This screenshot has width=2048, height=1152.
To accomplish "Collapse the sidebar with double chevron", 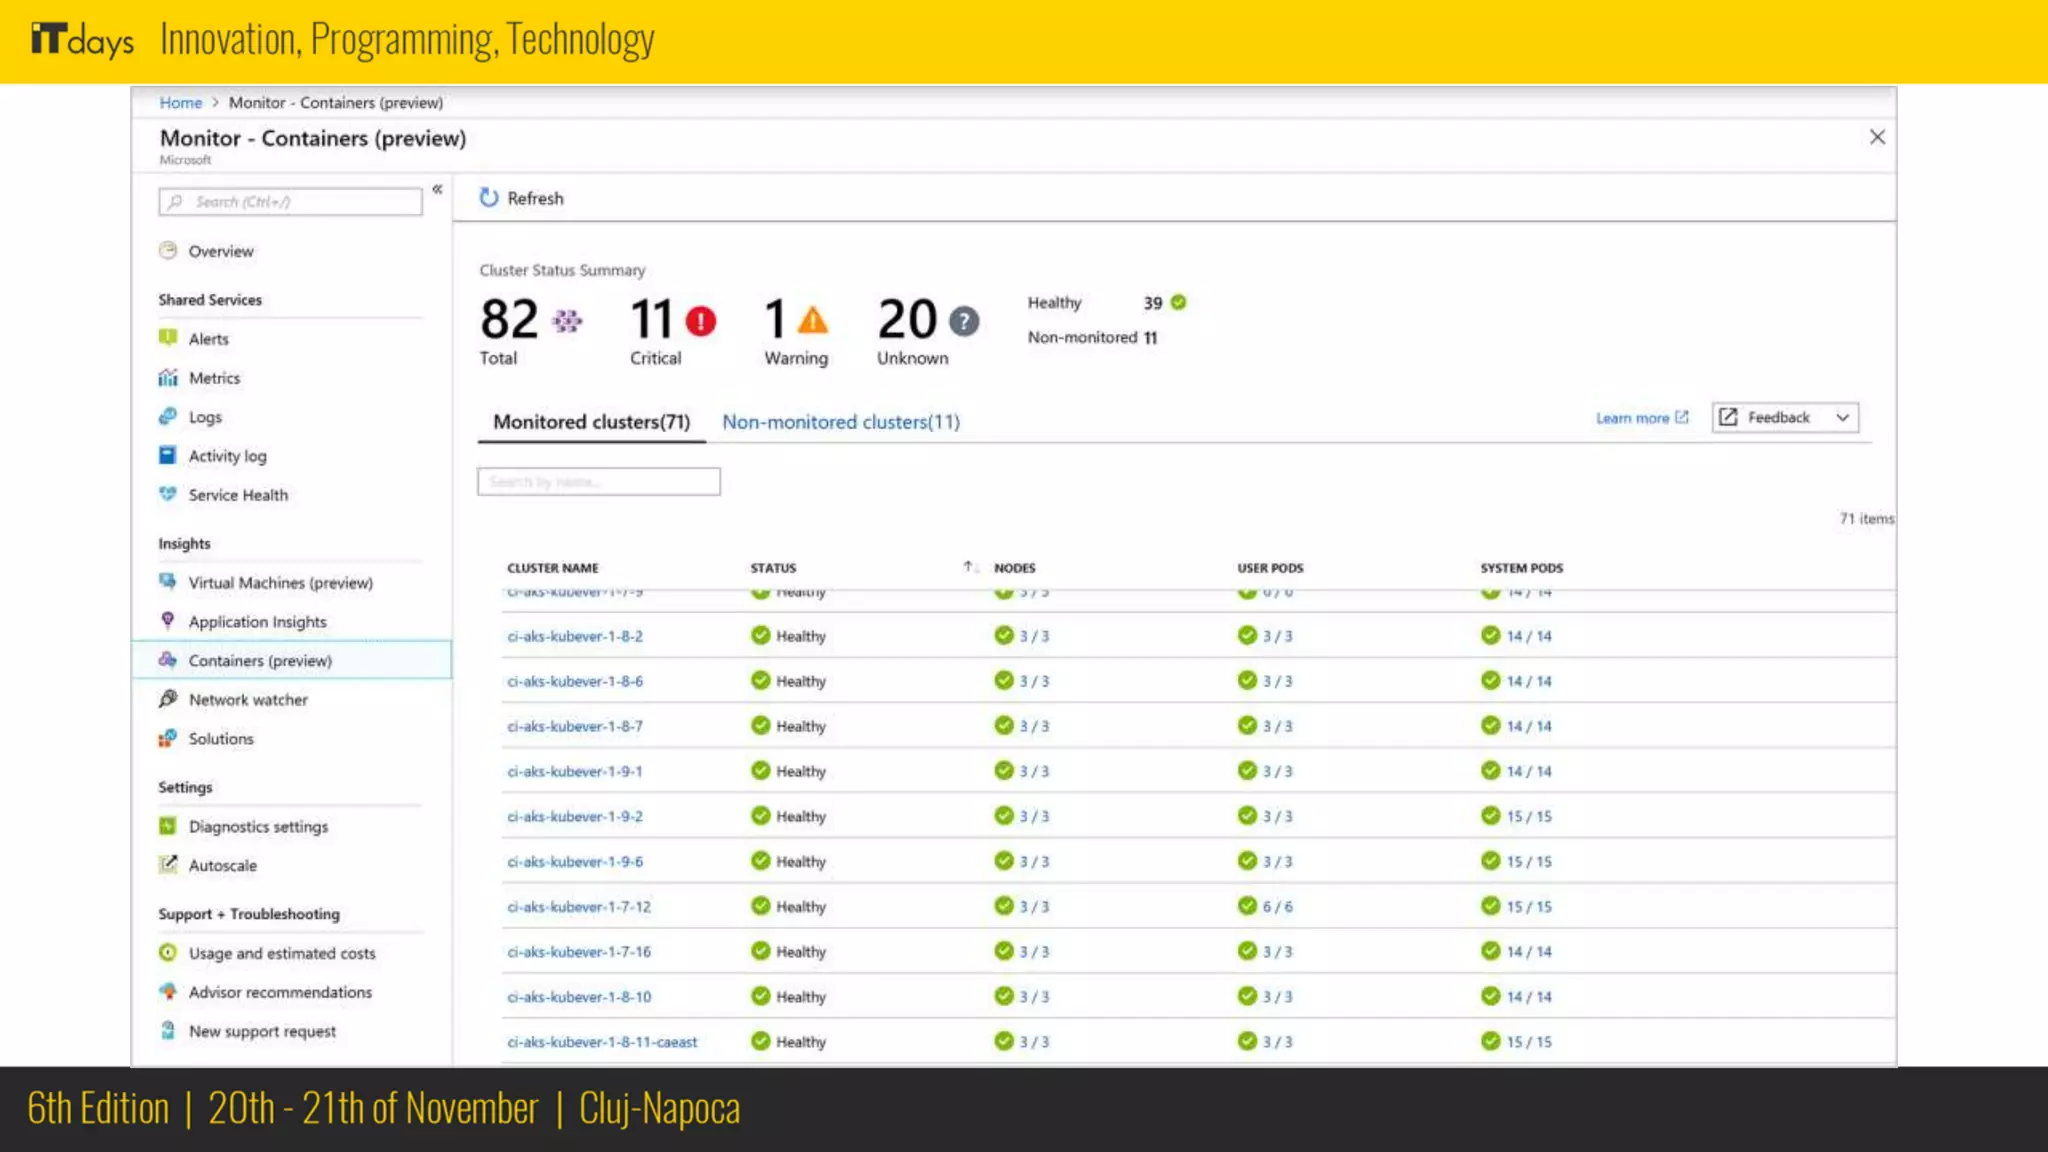I will 437,189.
